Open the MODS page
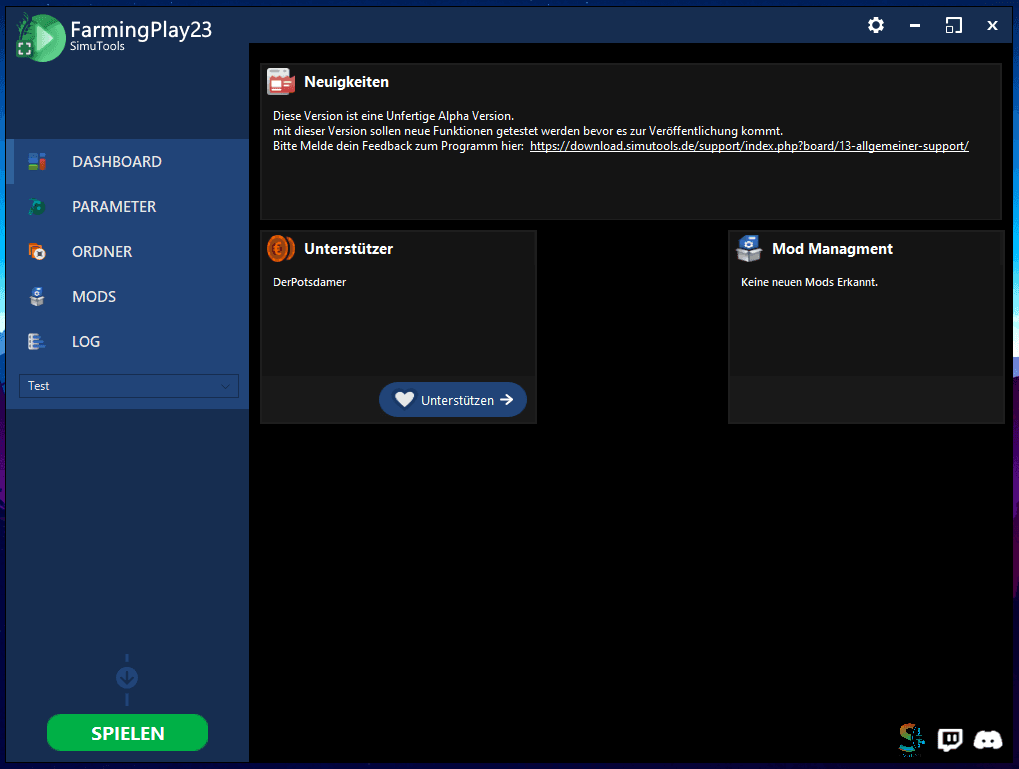This screenshot has width=1019, height=769. coord(127,296)
